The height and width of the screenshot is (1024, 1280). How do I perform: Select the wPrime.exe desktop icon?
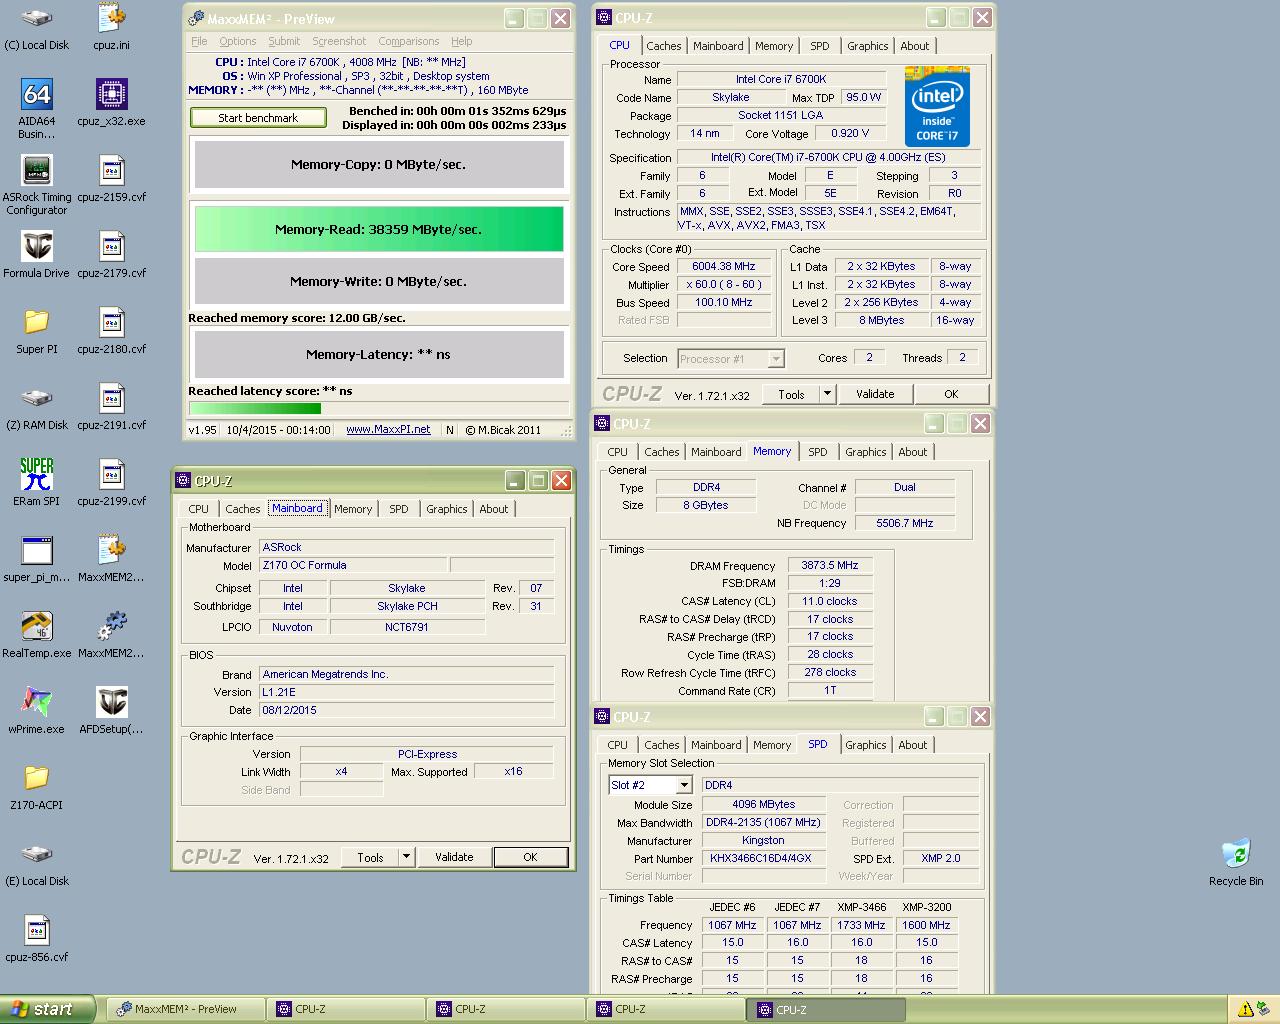37,711
